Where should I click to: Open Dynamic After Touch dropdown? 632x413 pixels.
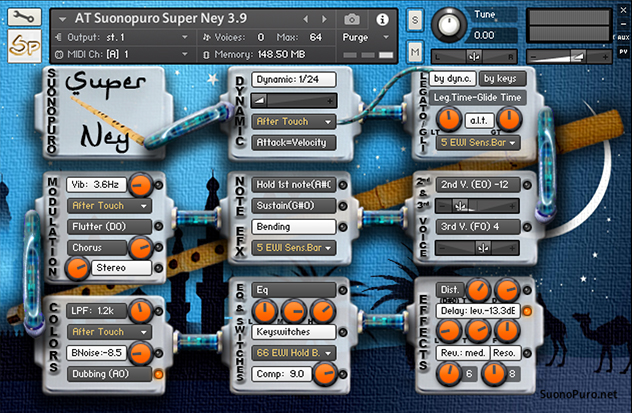(x=293, y=121)
